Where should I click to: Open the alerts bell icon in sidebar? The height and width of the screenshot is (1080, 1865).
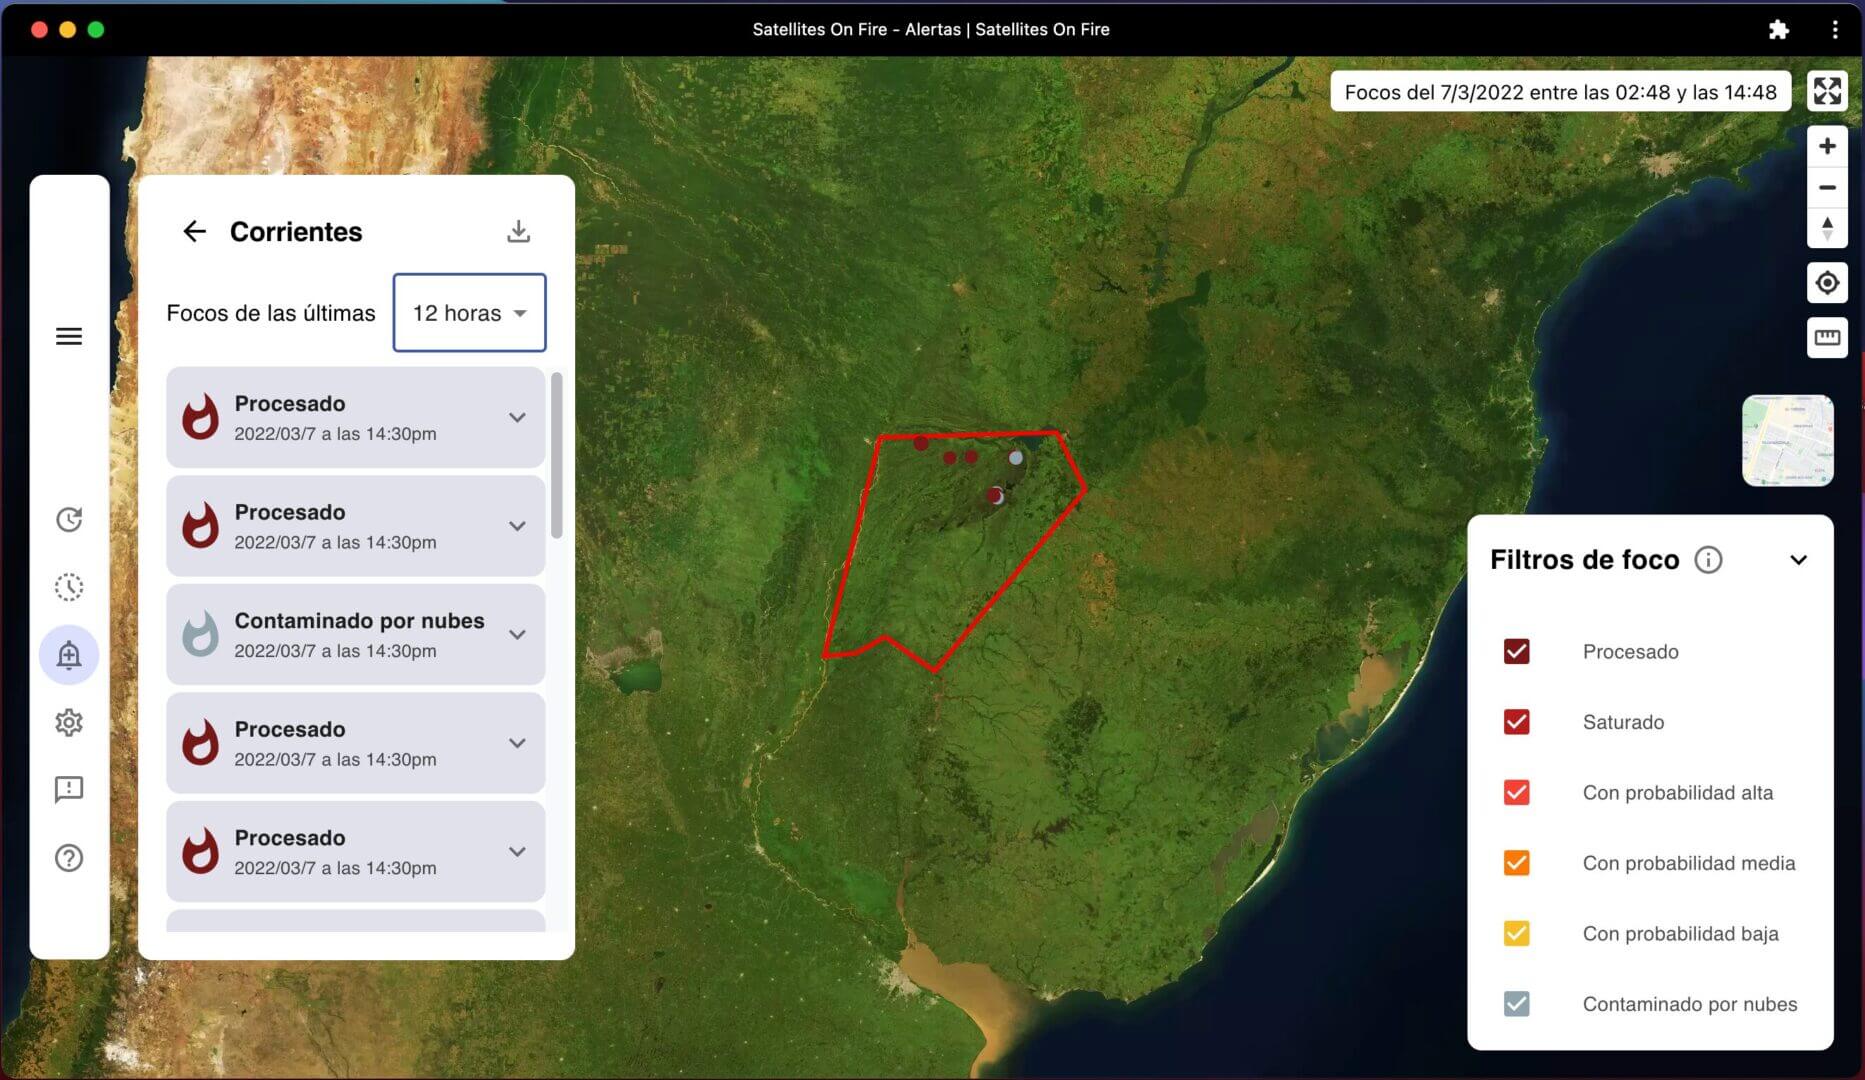[69, 655]
